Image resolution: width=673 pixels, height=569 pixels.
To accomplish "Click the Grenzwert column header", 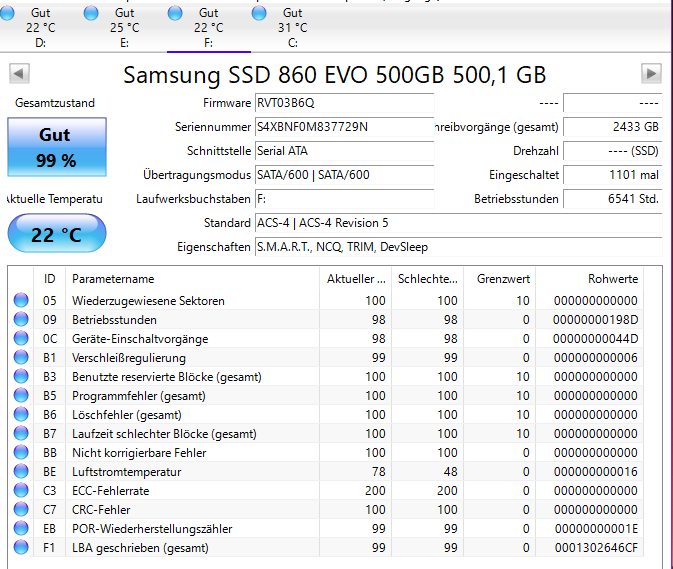I will coord(500,279).
